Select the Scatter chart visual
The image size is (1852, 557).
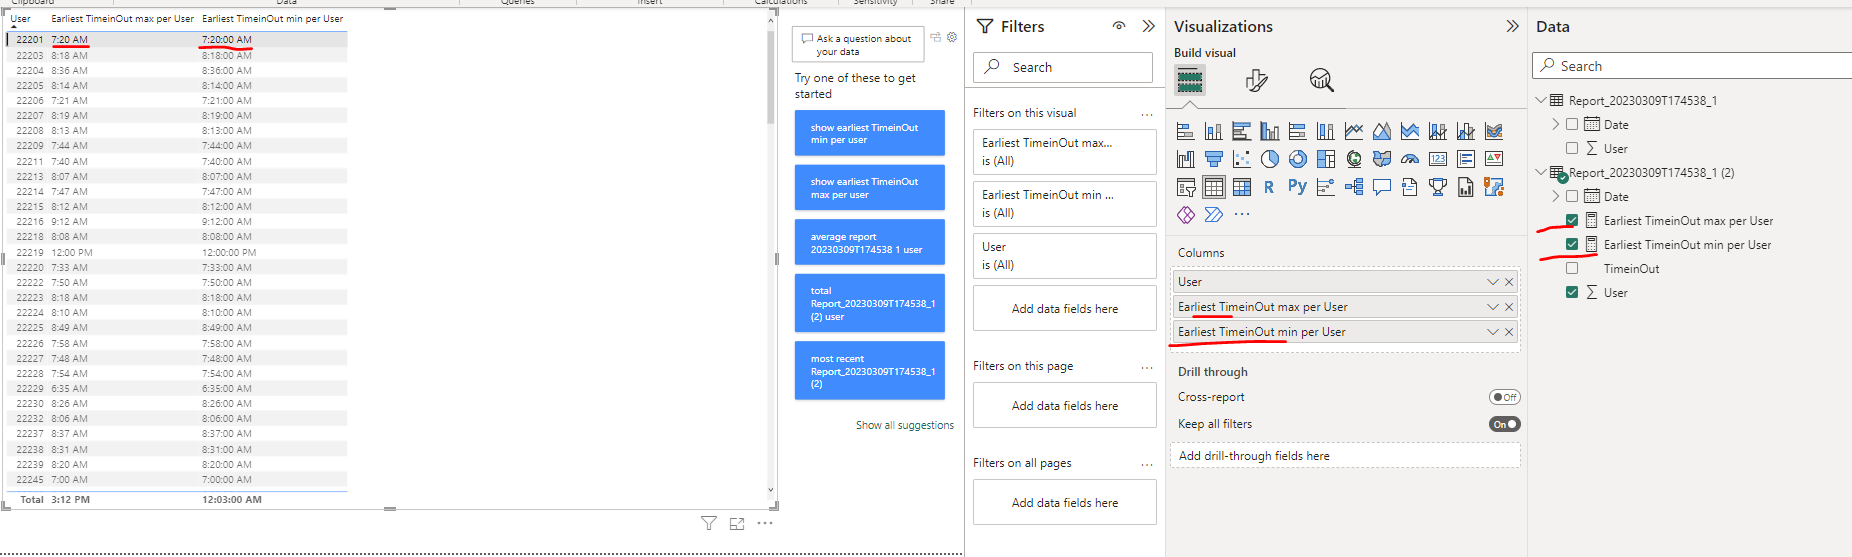click(1242, 159)
